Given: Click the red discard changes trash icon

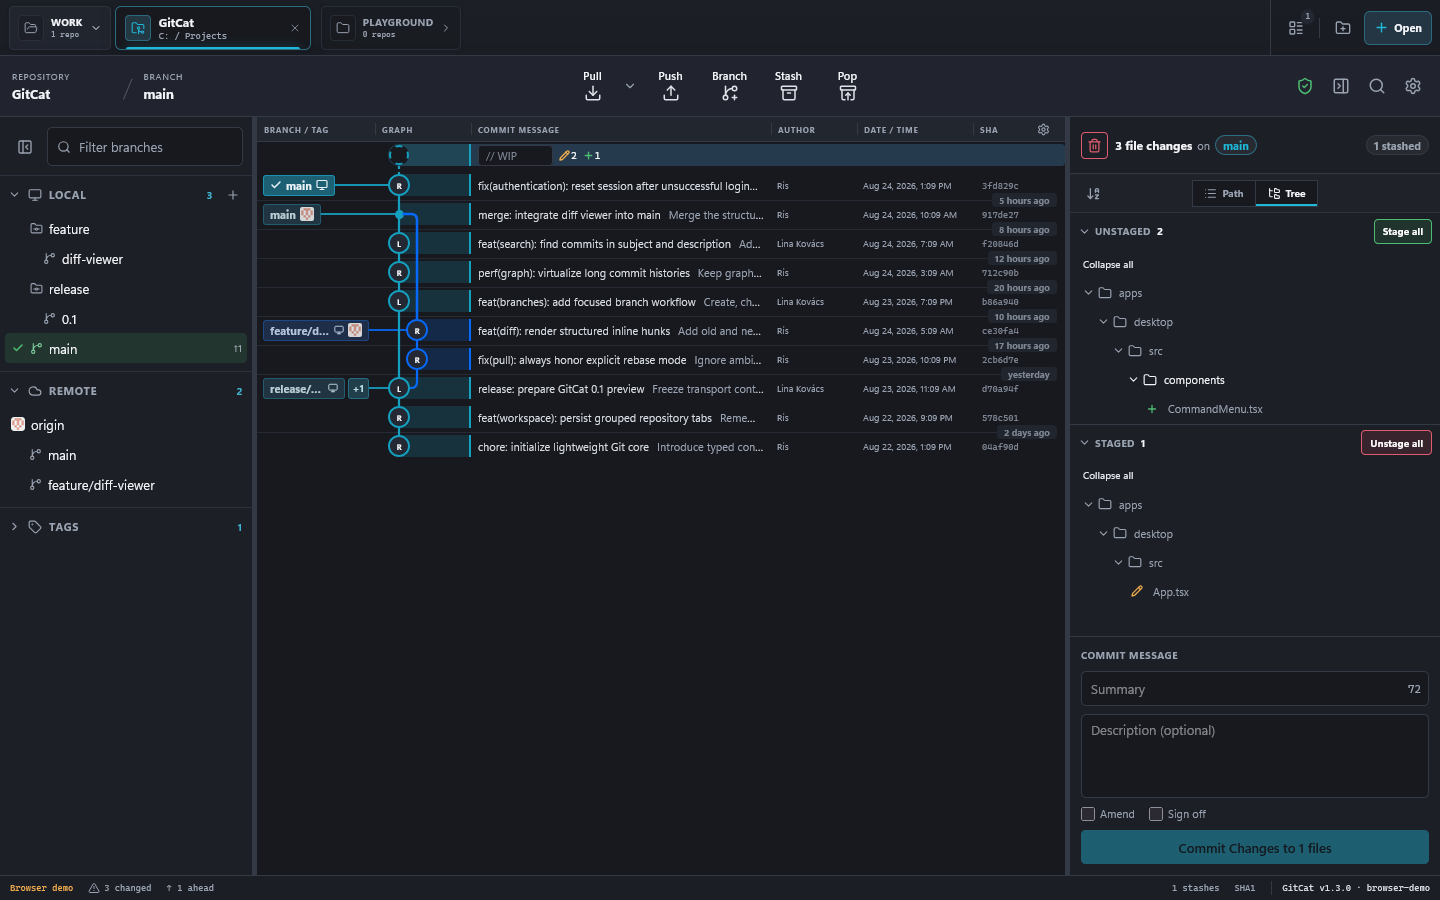Looking at the screenshot, I should pyautogui.click(x=1094, y=146).
